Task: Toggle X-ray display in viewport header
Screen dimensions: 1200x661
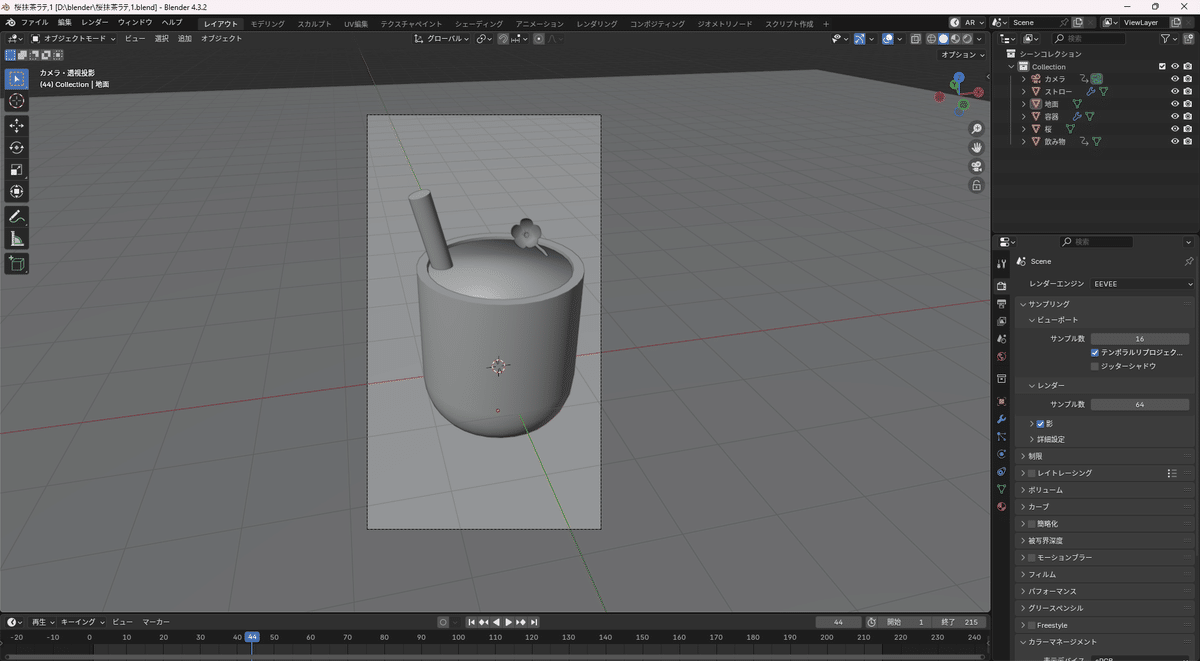Action: pos(915,39)
